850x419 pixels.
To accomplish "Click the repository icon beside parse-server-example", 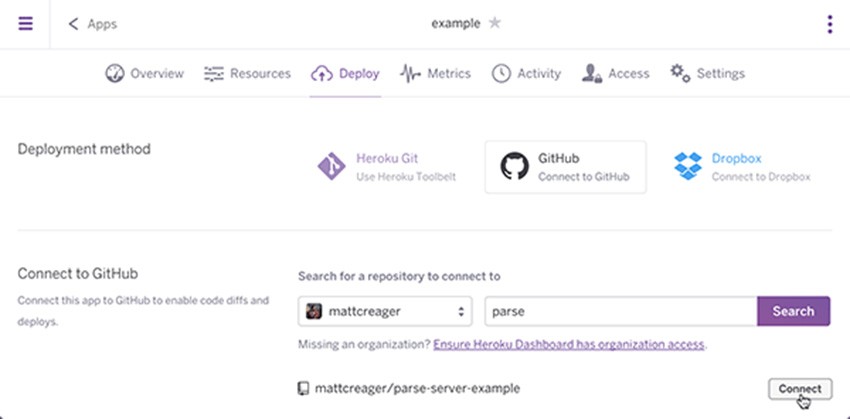I will (304, 389).
